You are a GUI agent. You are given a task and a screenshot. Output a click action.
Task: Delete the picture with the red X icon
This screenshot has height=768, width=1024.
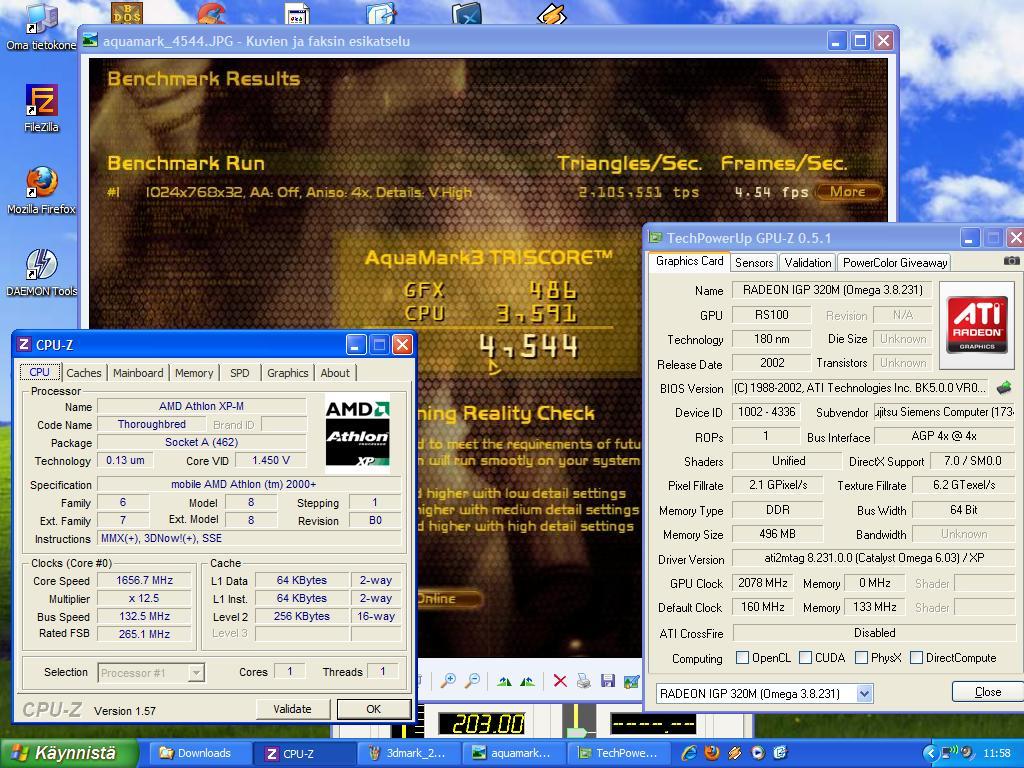click(560, 681)
